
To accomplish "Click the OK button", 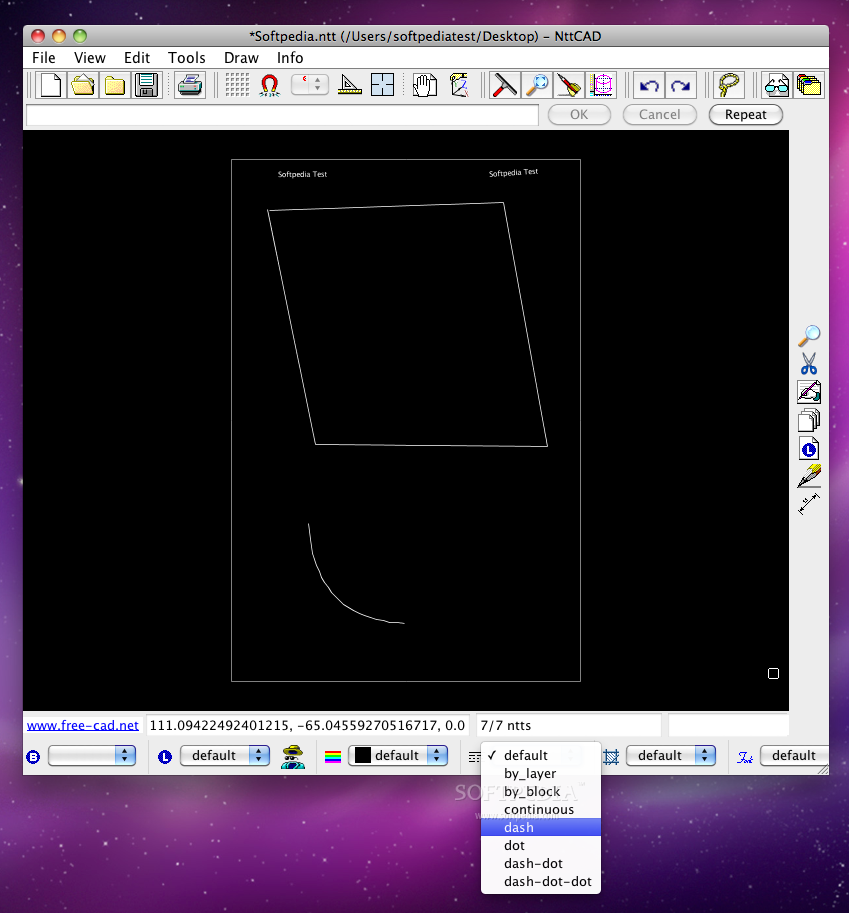I will pyautogui.click(x=579, y=115).
